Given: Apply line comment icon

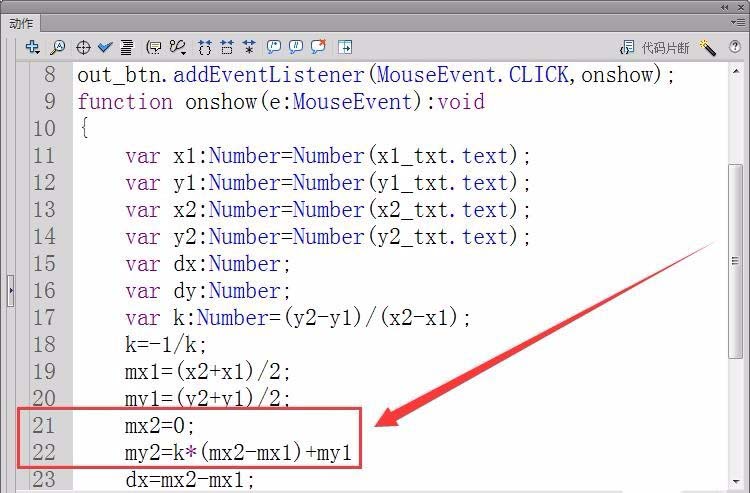Looking at the screenshot, I should tap(296, 47).
